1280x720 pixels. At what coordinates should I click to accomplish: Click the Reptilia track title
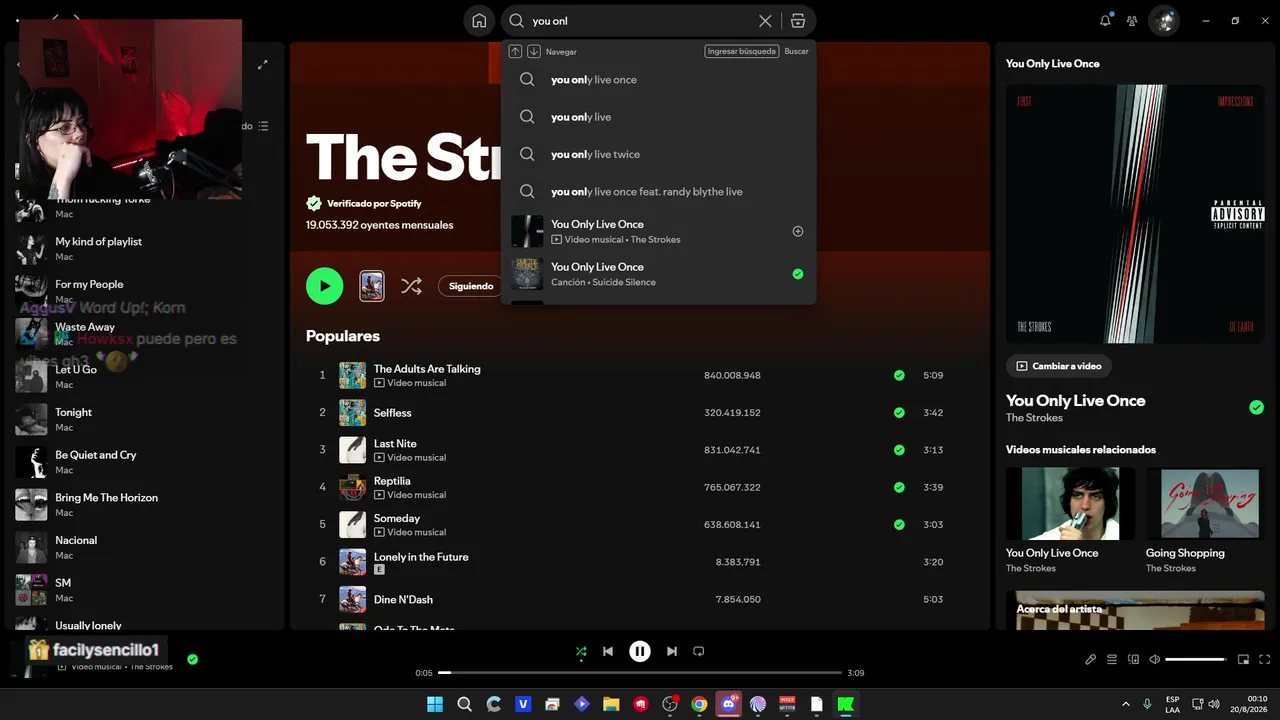[392, 481]
